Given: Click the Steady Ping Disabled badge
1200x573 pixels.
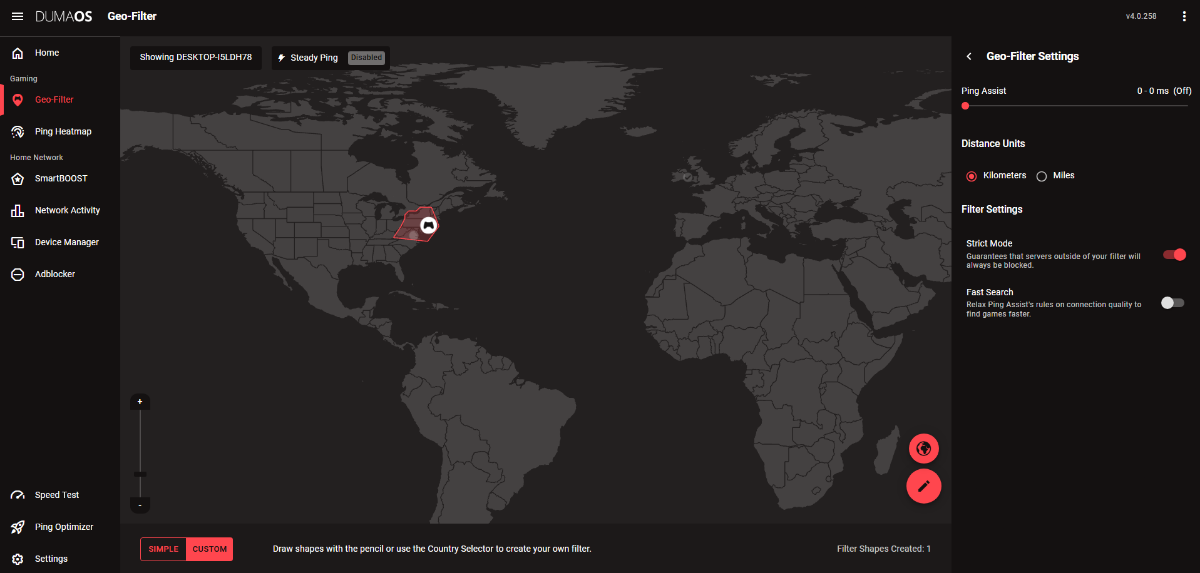Looking at the screenshot, I should 366,58.
